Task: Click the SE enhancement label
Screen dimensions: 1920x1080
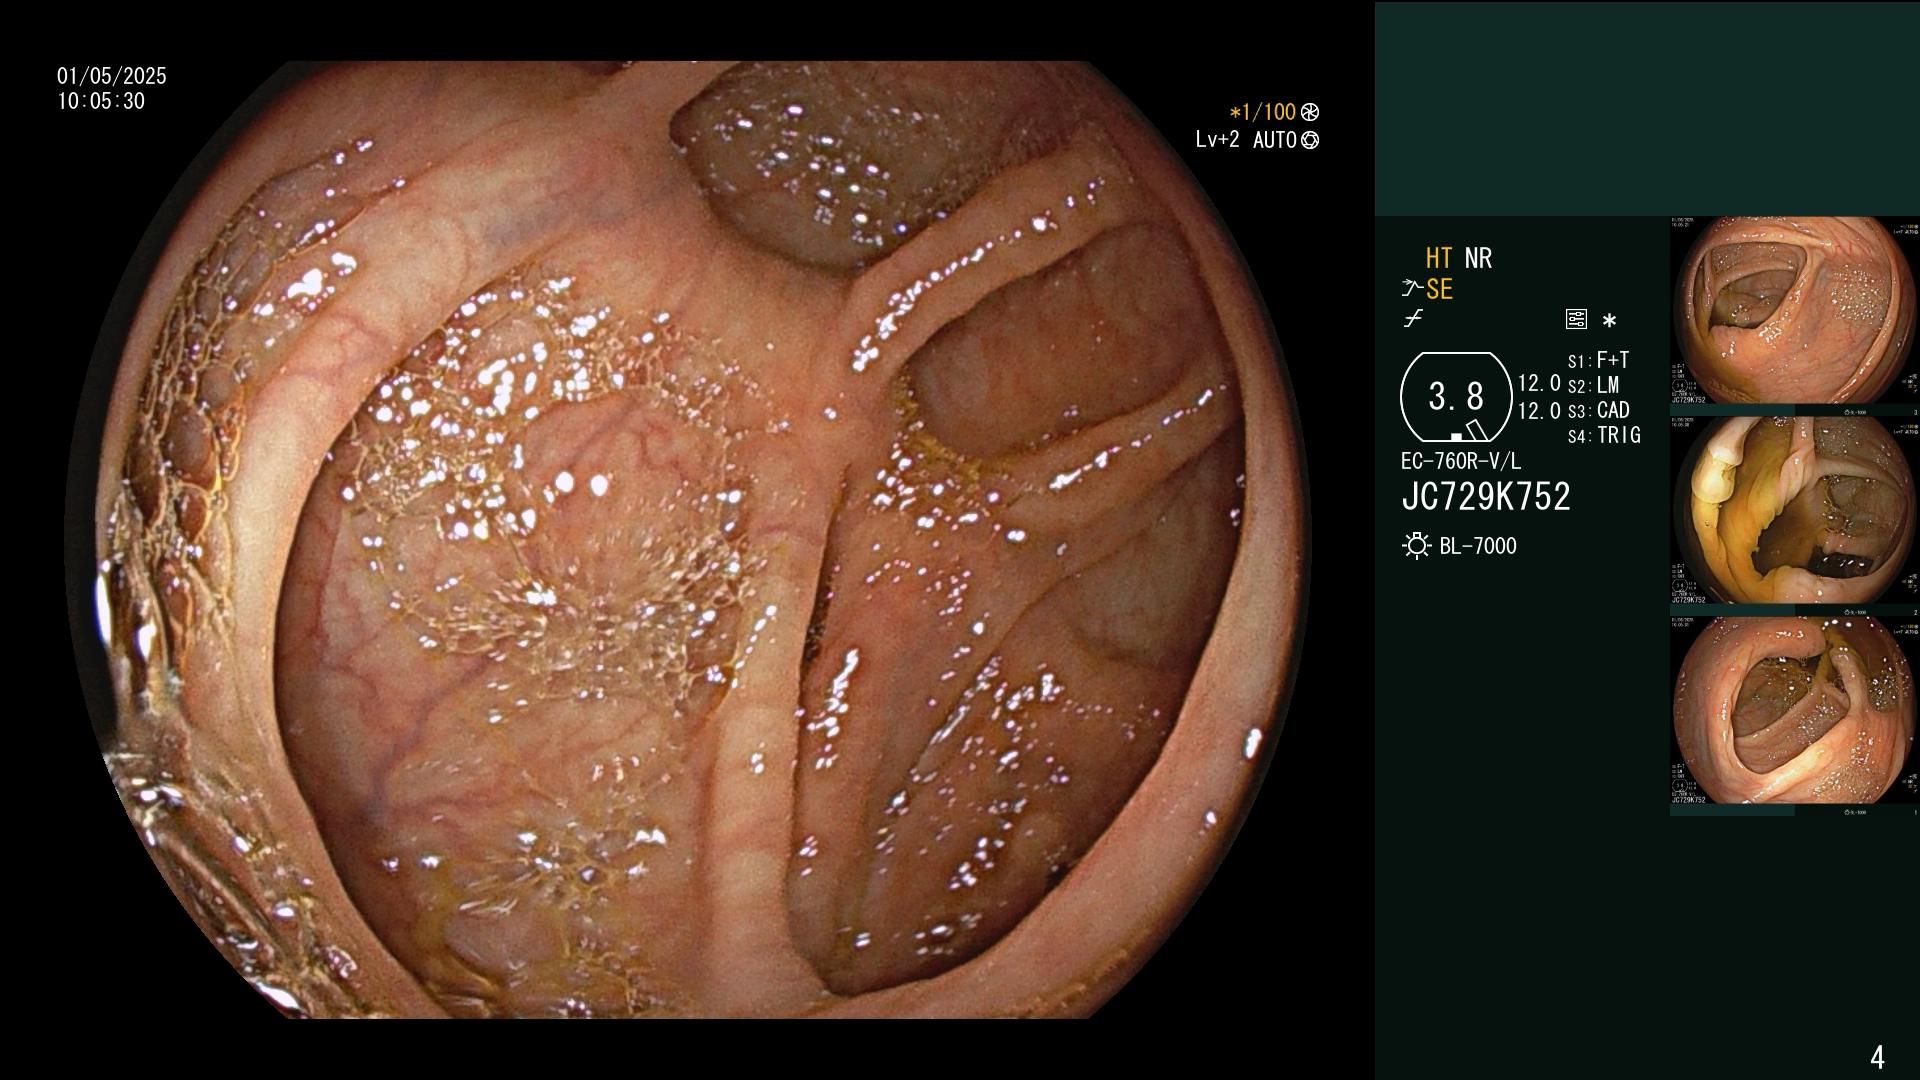Action: 1439,289
